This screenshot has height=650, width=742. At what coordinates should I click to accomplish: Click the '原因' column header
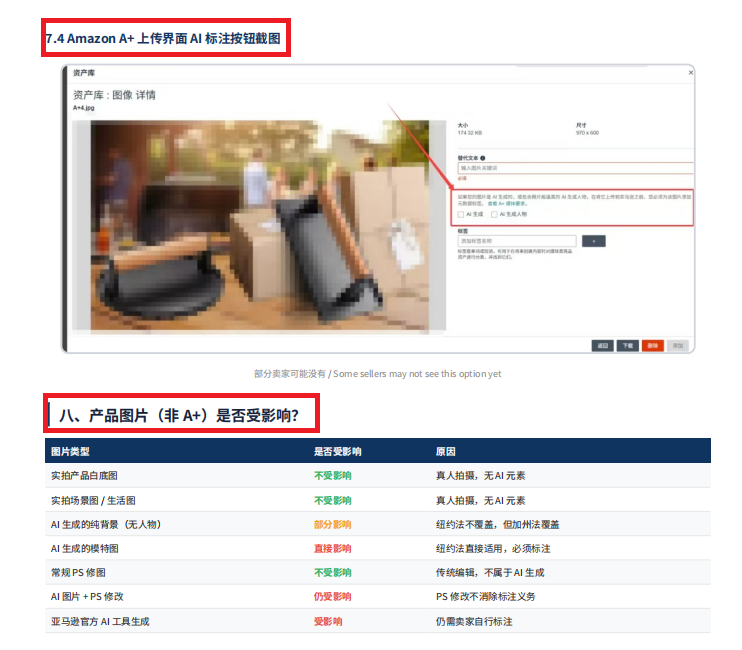pyautogui.click(x=445, y=451)
